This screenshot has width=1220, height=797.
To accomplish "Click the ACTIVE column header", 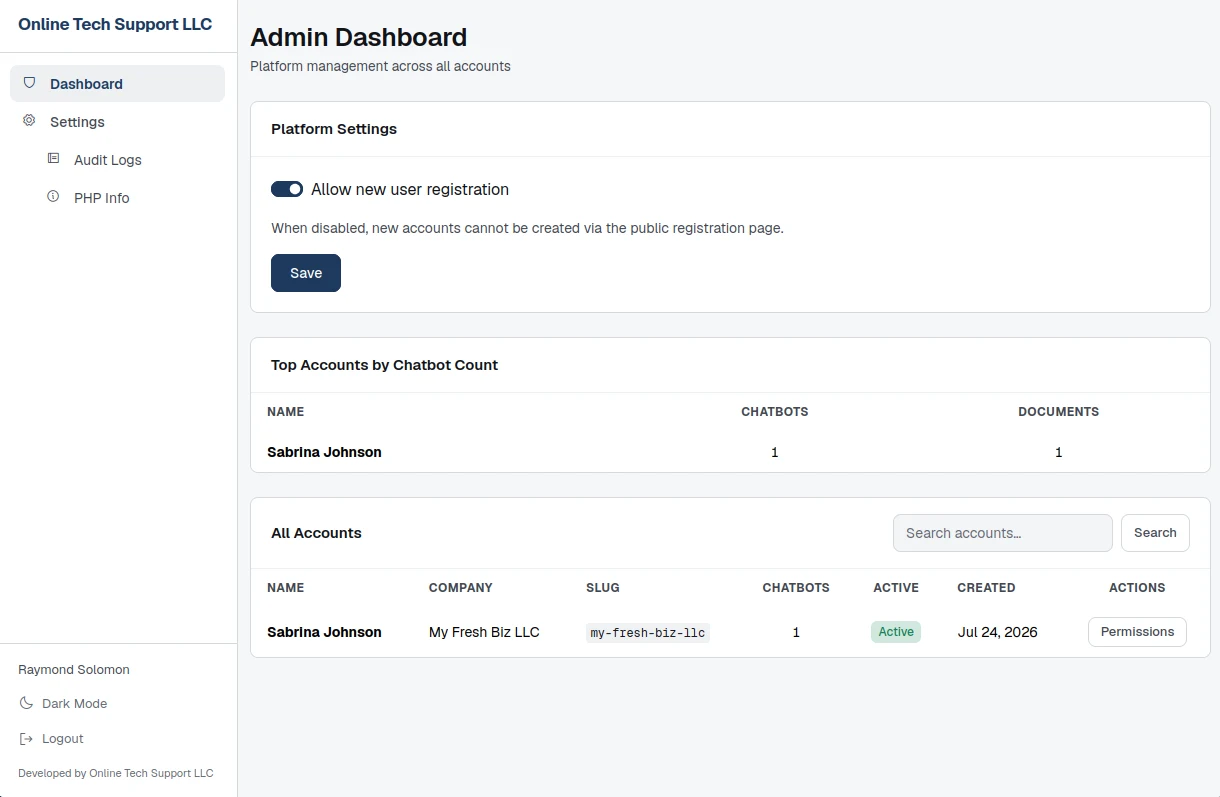I will tap(896, 587).
